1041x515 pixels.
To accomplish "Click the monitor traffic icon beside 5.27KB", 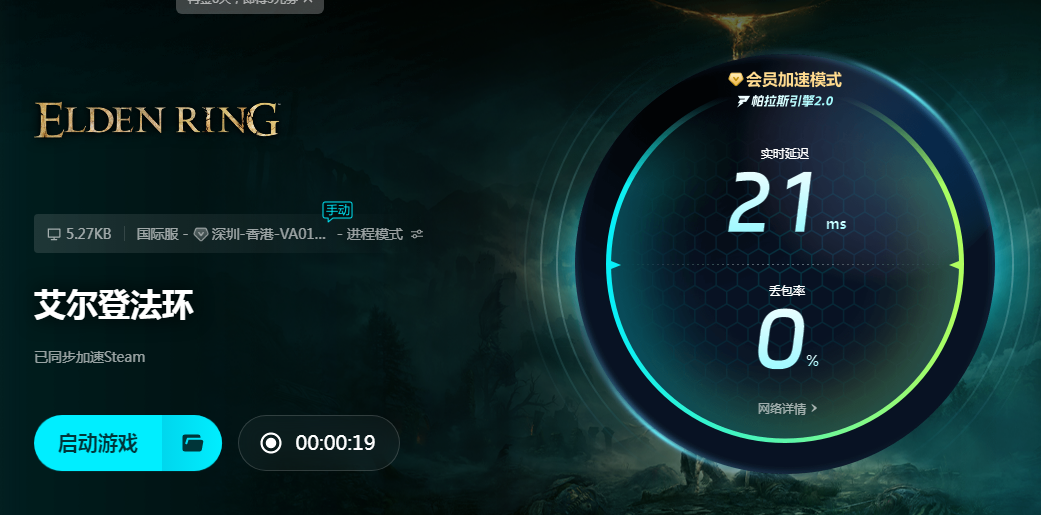I will point(54,234).
